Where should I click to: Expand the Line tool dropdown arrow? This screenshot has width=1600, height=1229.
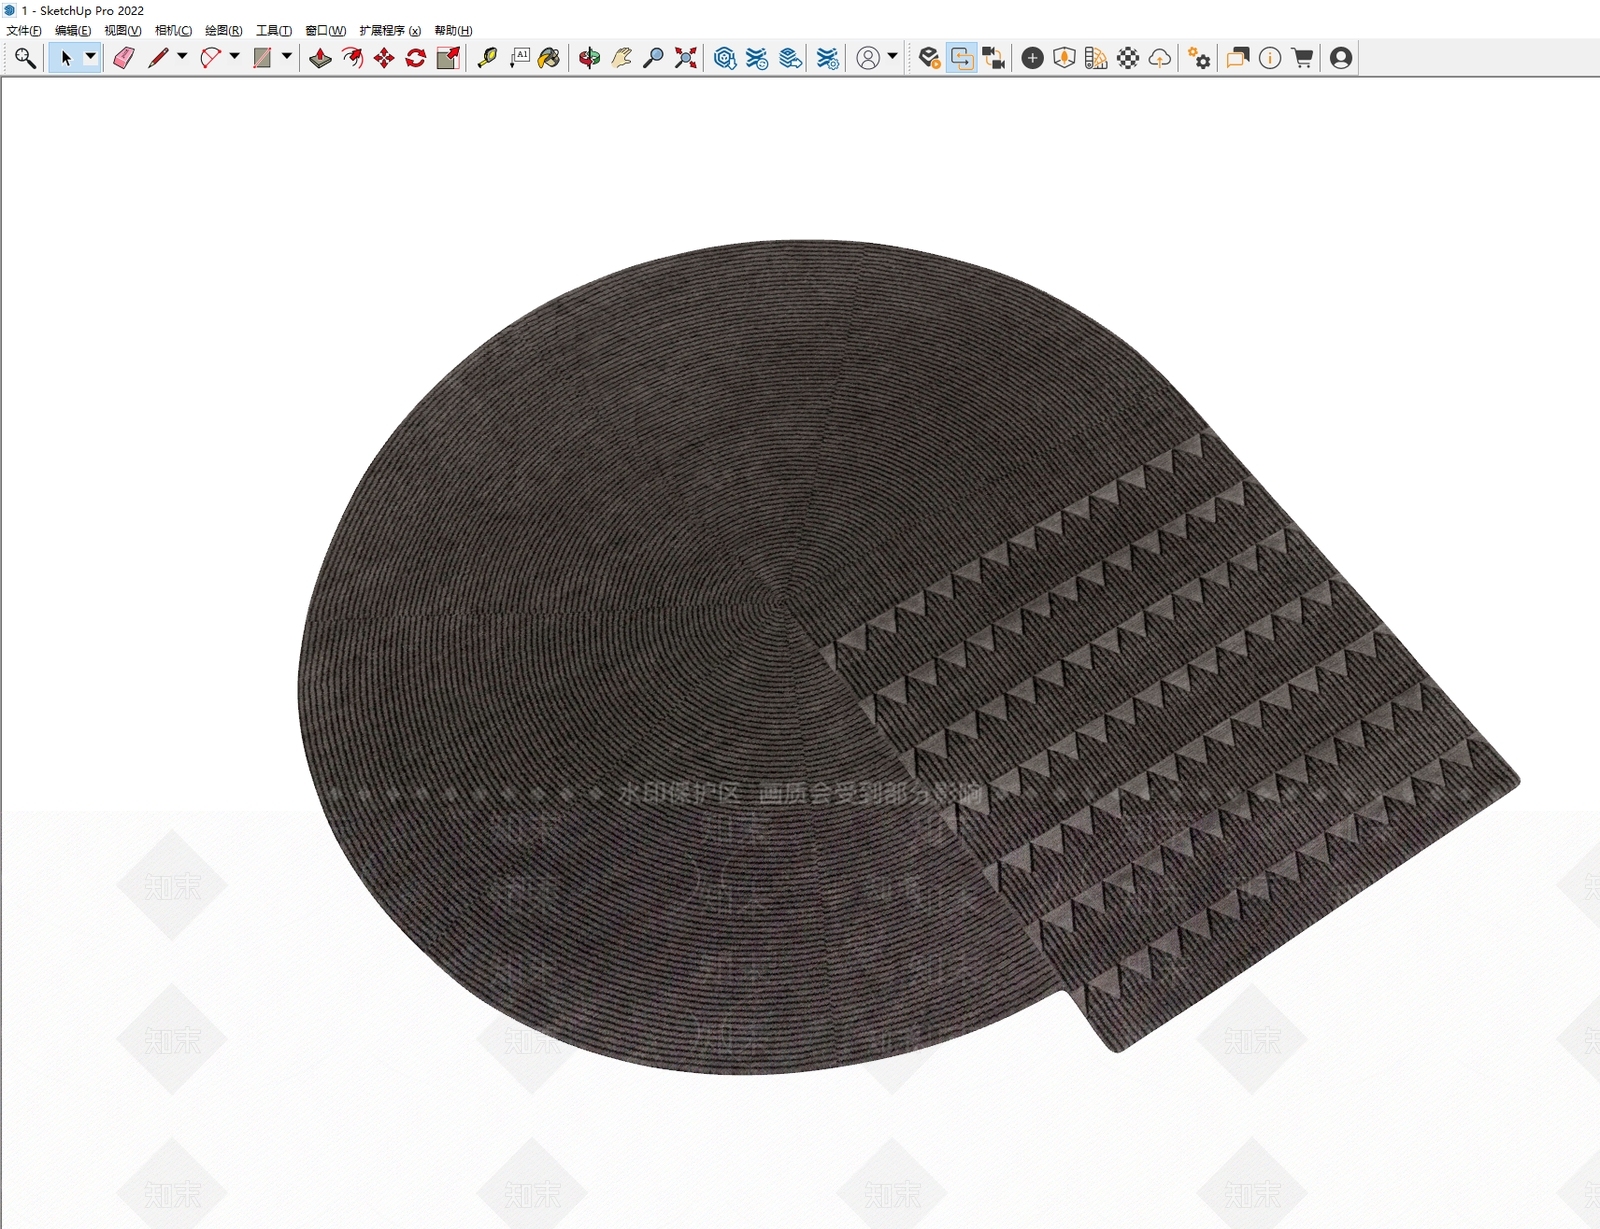[182, 57]
